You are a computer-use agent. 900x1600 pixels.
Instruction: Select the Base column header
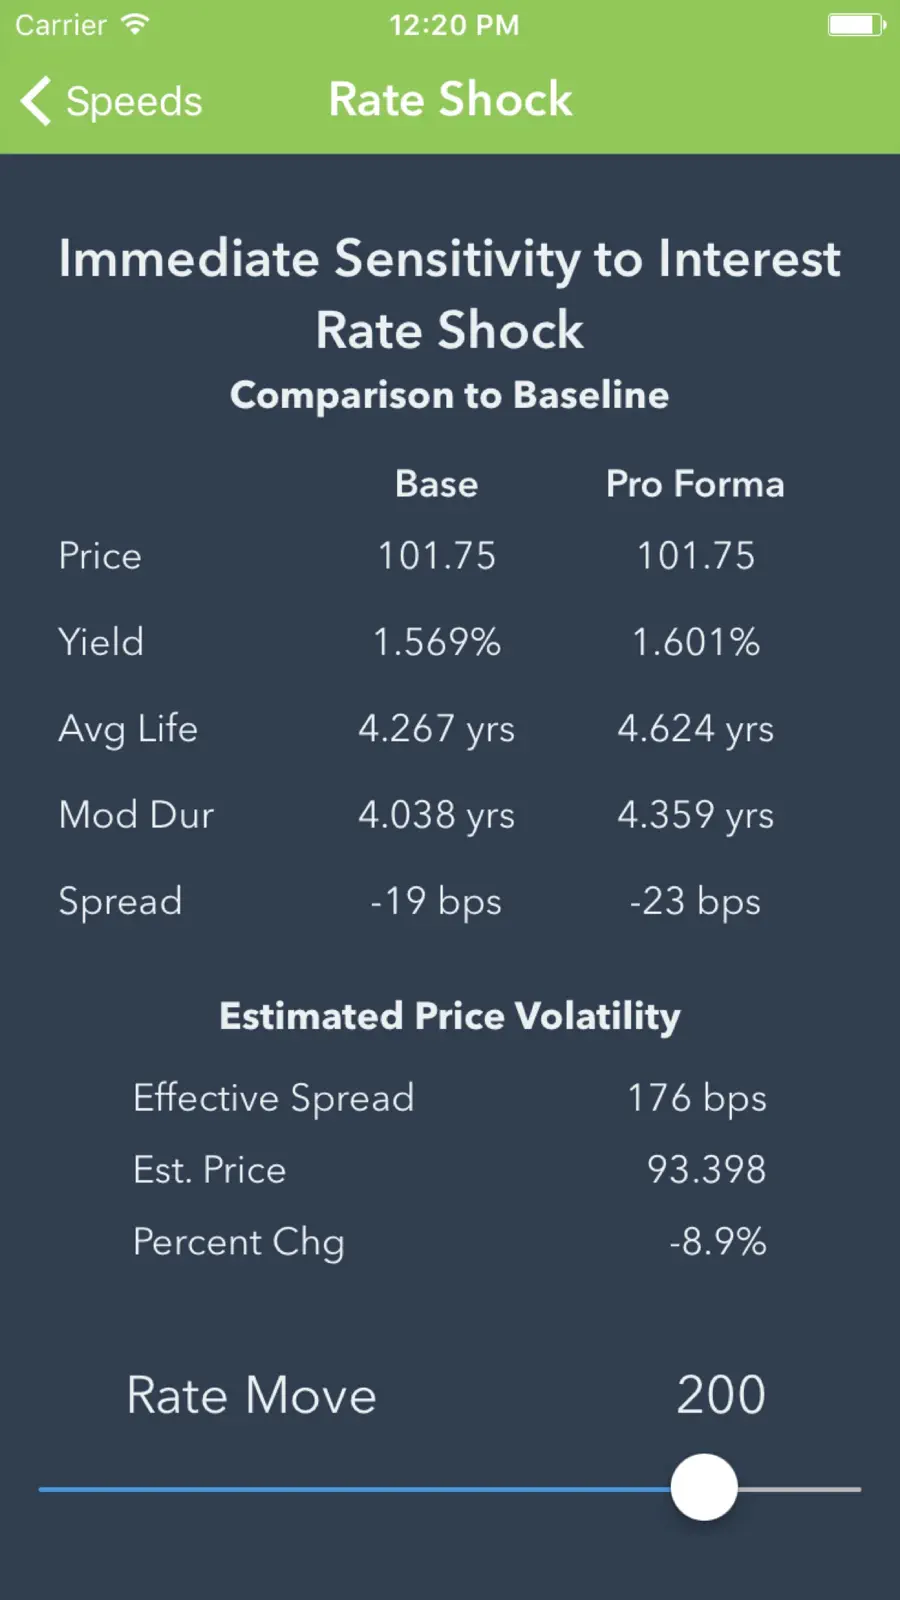[x=437, y=484]
